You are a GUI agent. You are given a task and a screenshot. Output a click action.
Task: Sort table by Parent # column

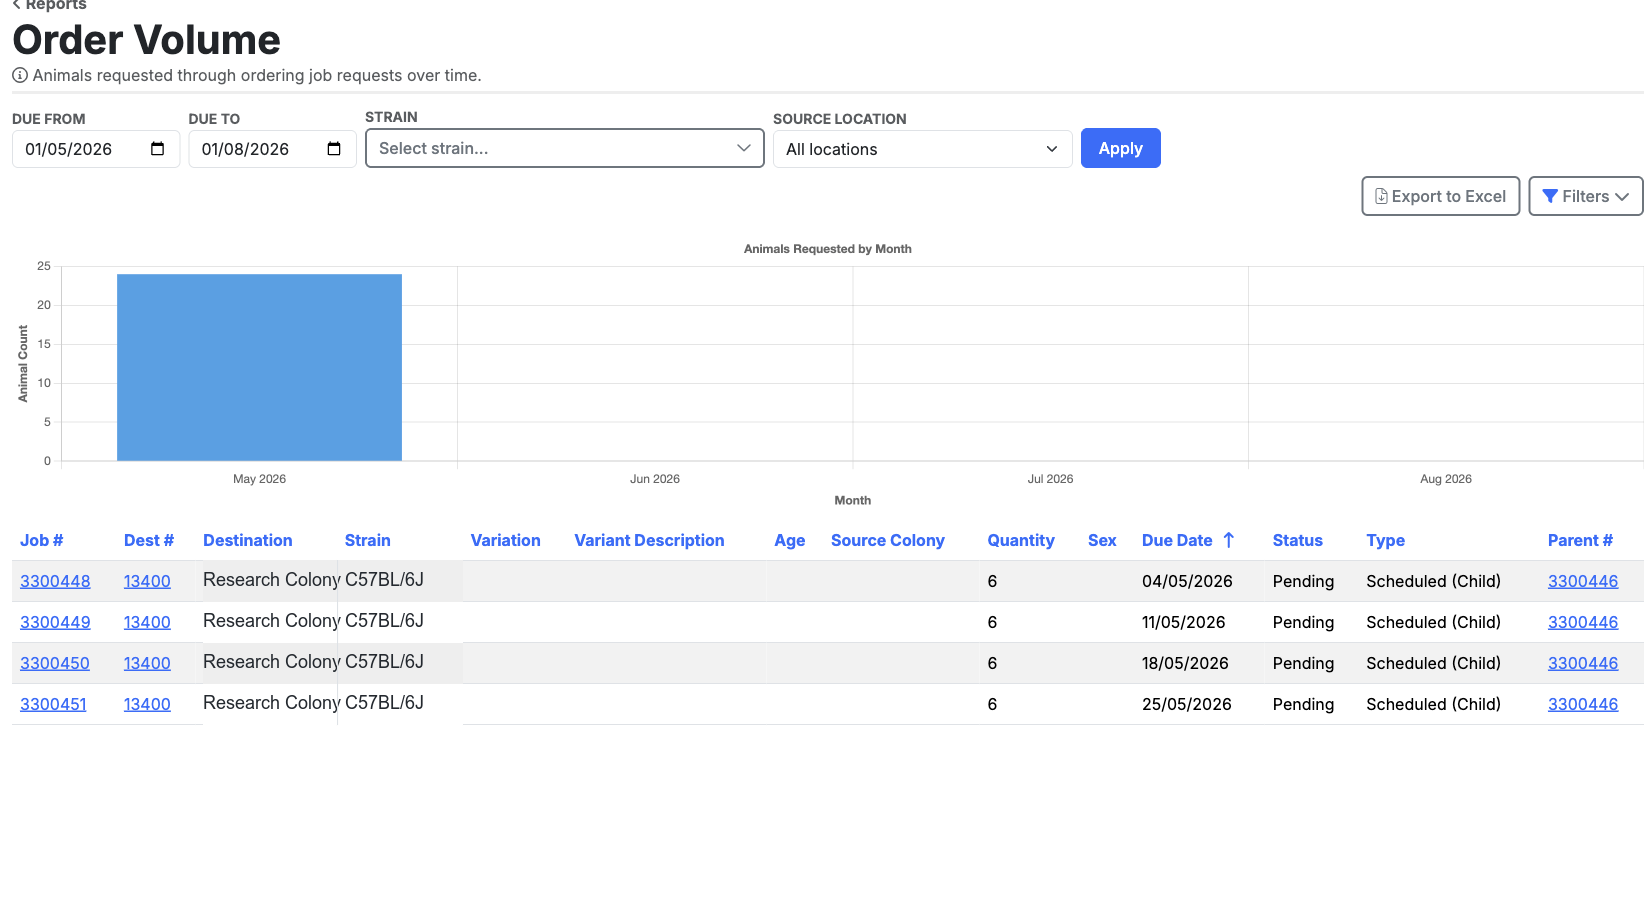[x=1580, y=540]
